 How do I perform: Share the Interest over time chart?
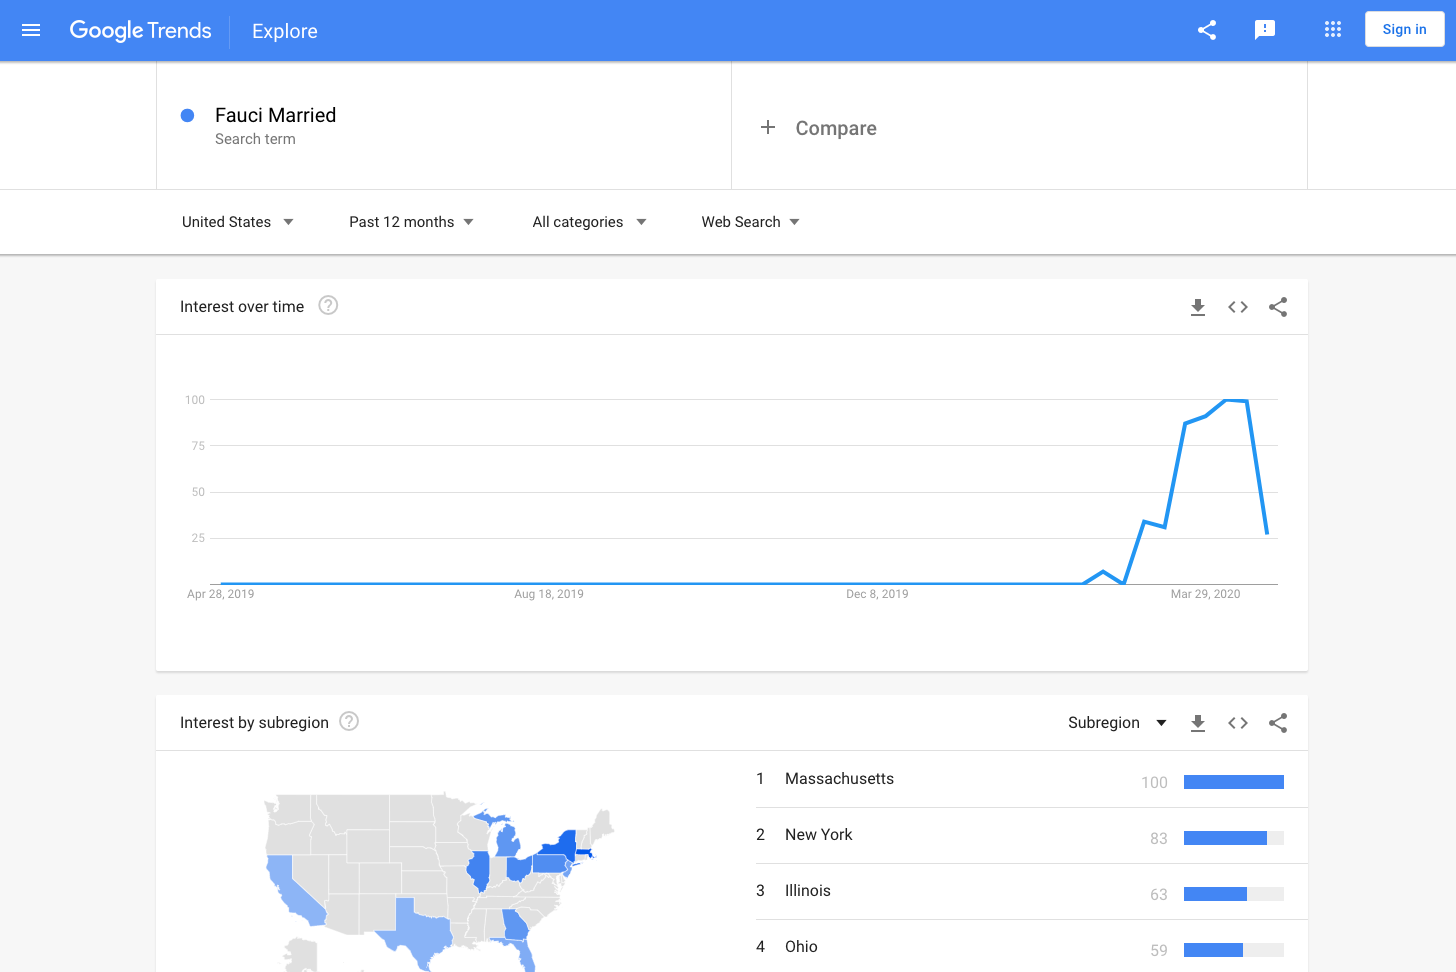click(1278, 307)
